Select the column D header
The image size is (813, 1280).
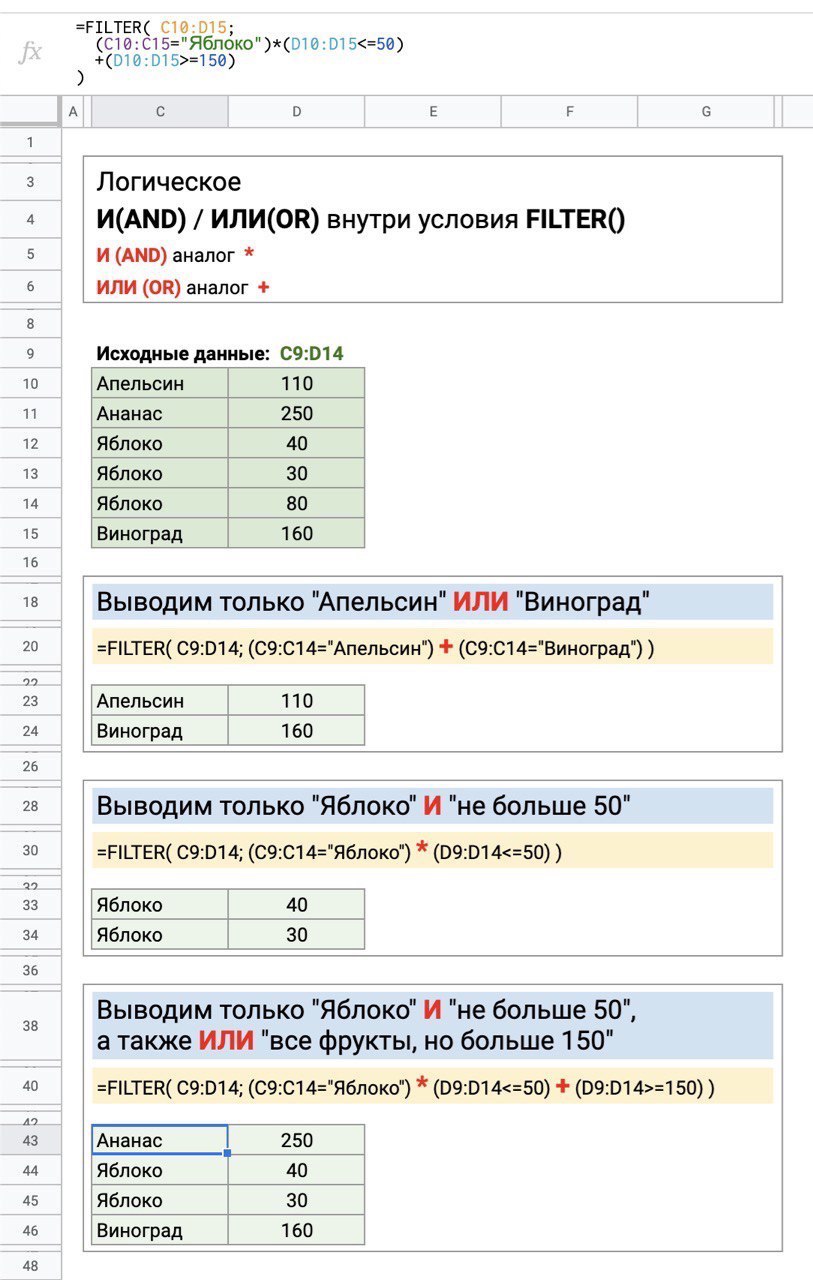tap(297, 112)
